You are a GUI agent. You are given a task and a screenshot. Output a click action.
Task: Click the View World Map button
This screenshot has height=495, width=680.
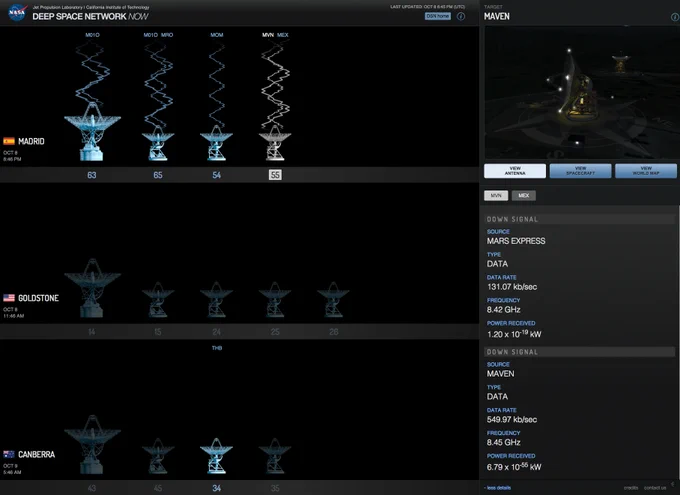[x=646, y=171]
